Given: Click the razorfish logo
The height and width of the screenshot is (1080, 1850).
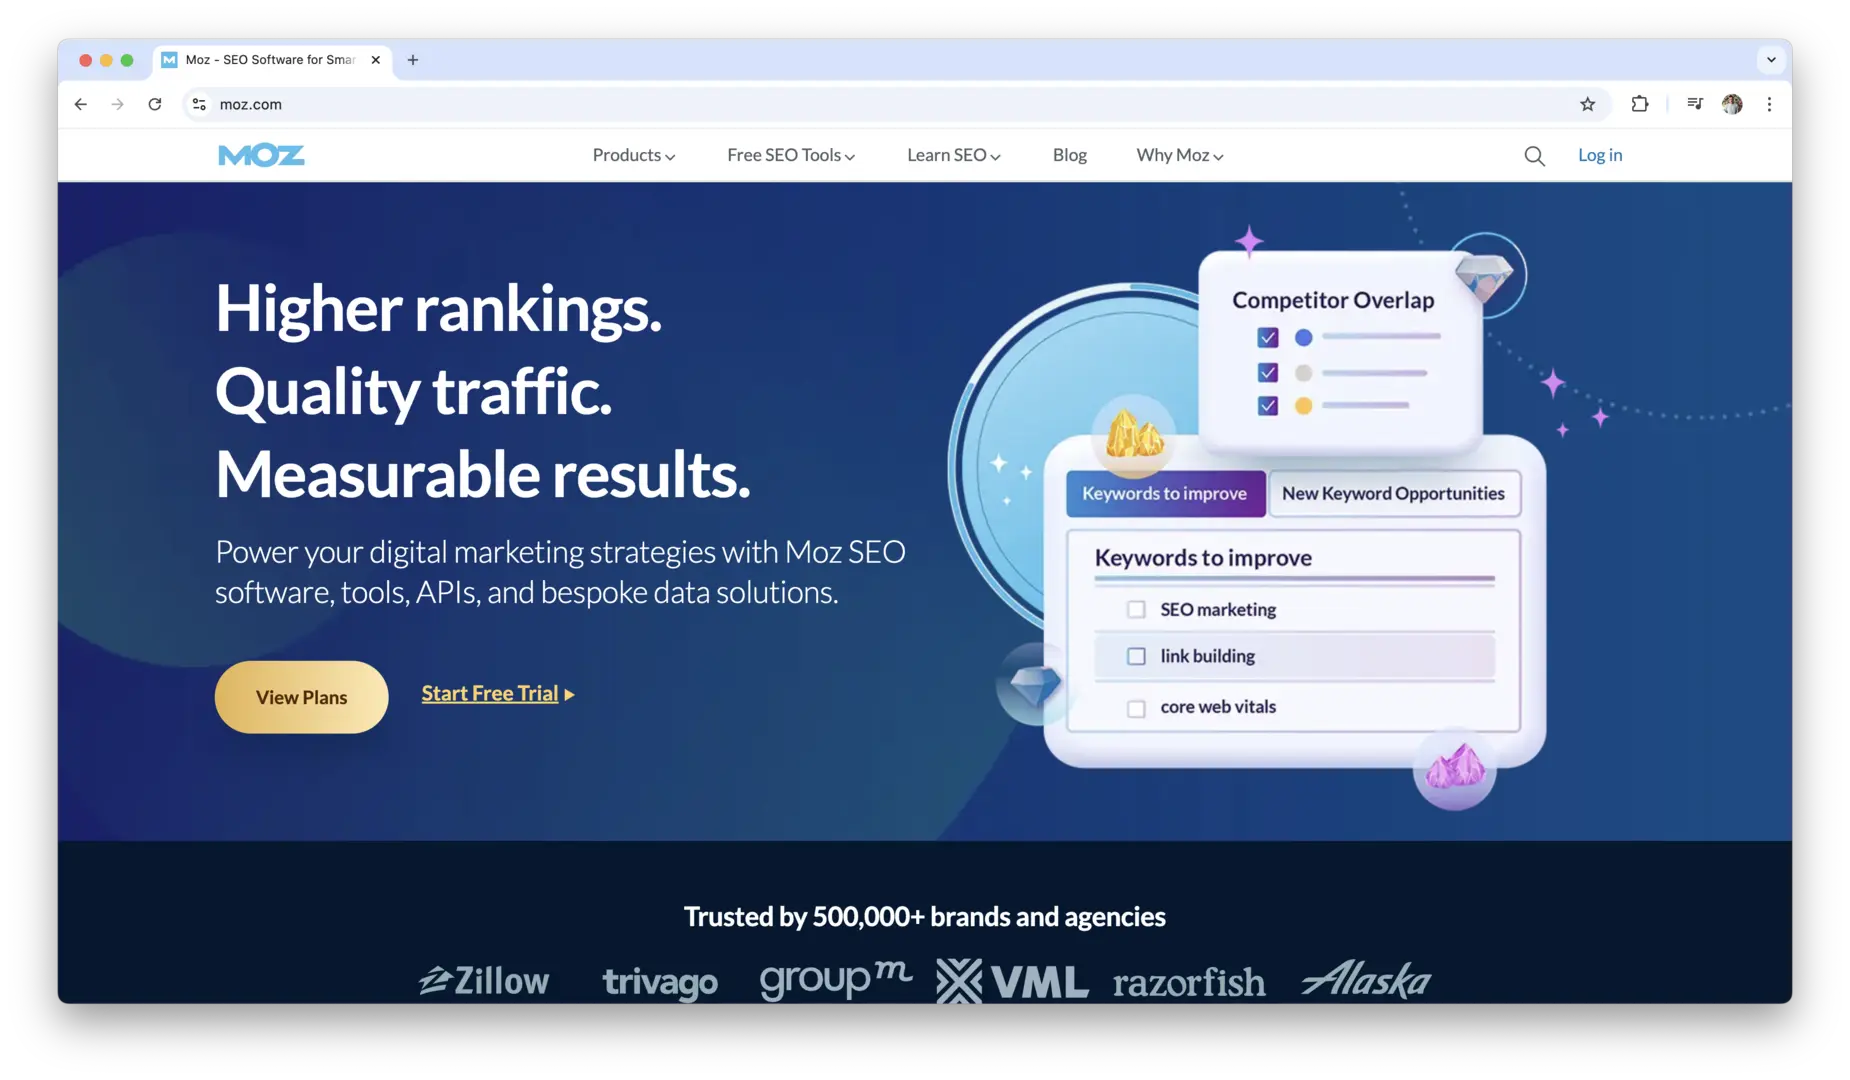Looking at the screenshot, I should coord(1189,982).
